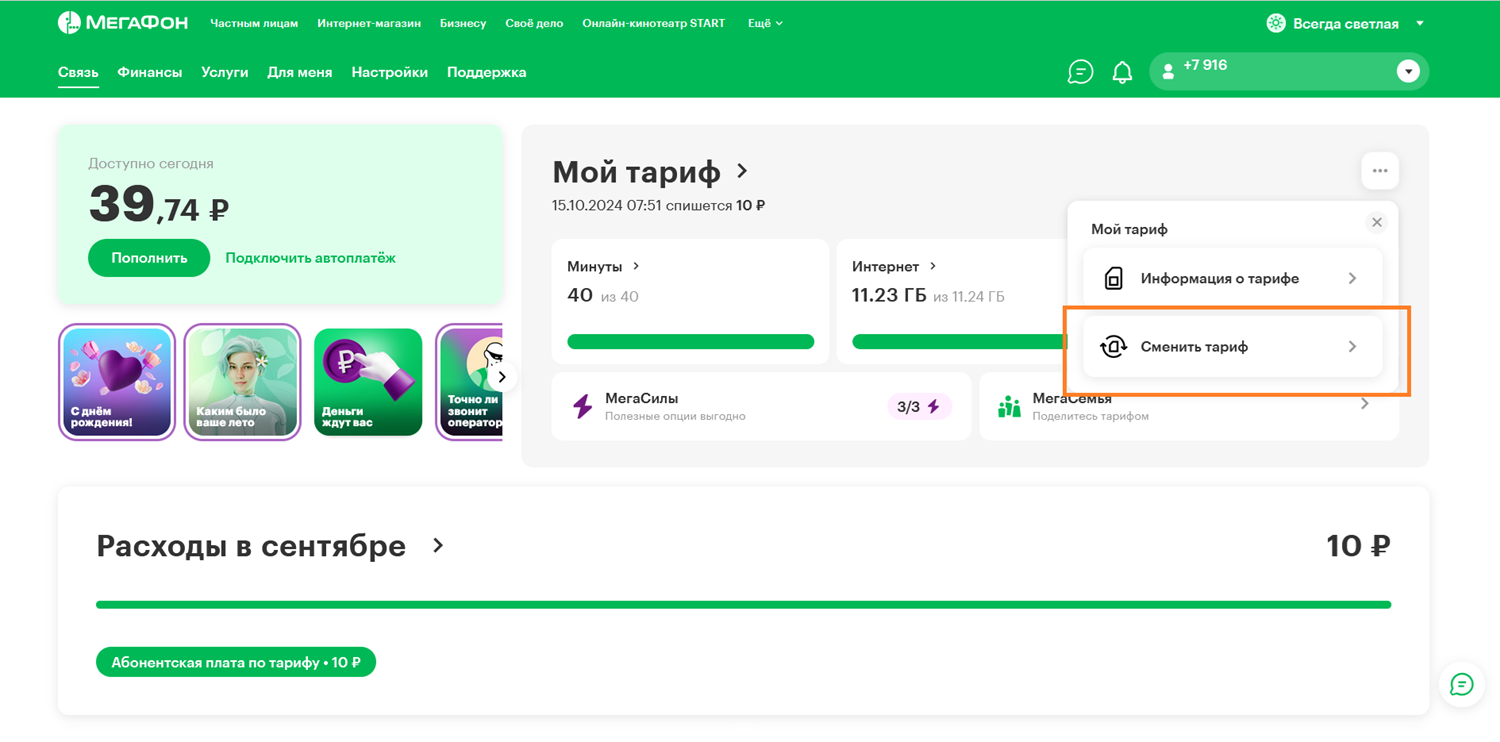Open the Деньги ждут вас story
The image size is (1500, 742).
368,382
